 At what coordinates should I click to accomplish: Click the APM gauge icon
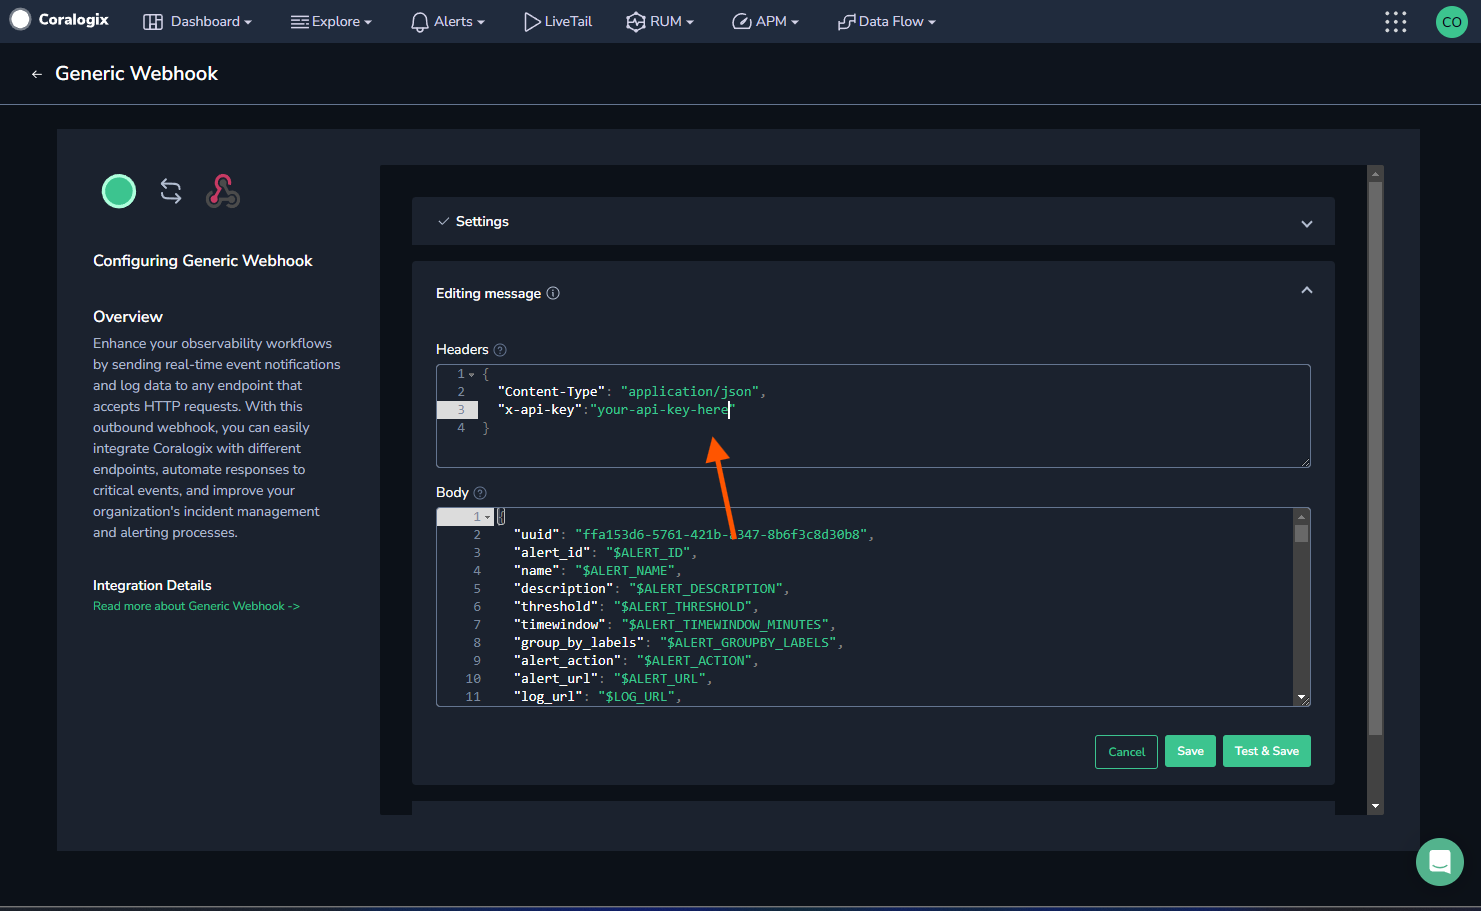pos(742,22)
